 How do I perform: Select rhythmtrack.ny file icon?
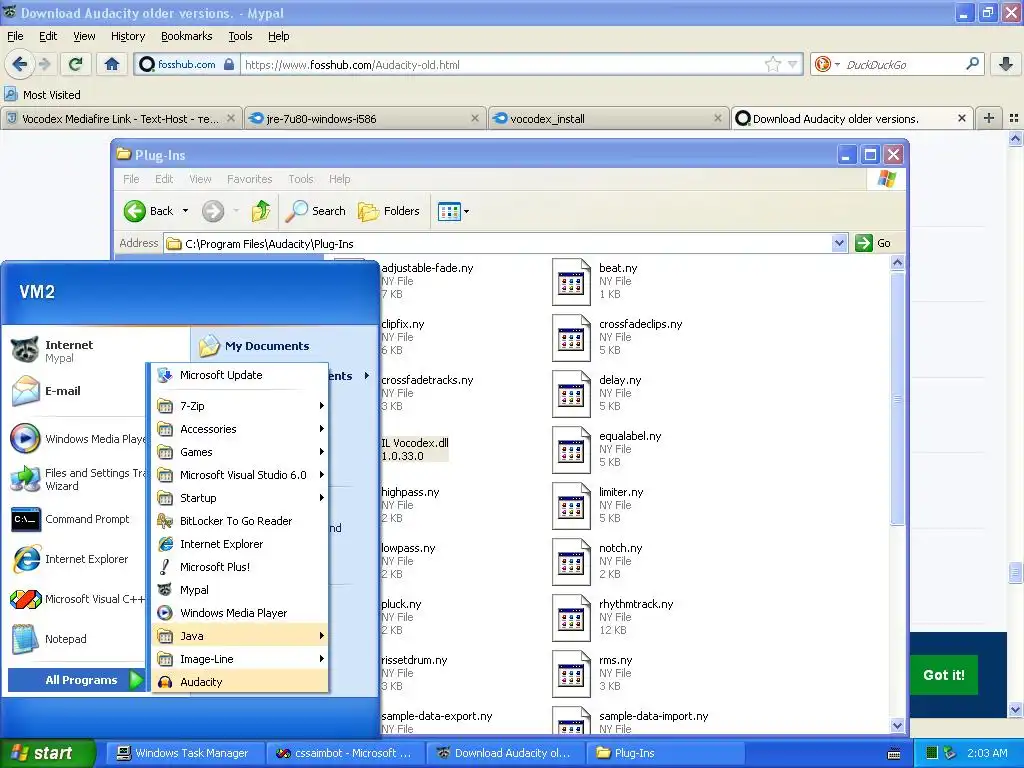[x=571, y=619]
